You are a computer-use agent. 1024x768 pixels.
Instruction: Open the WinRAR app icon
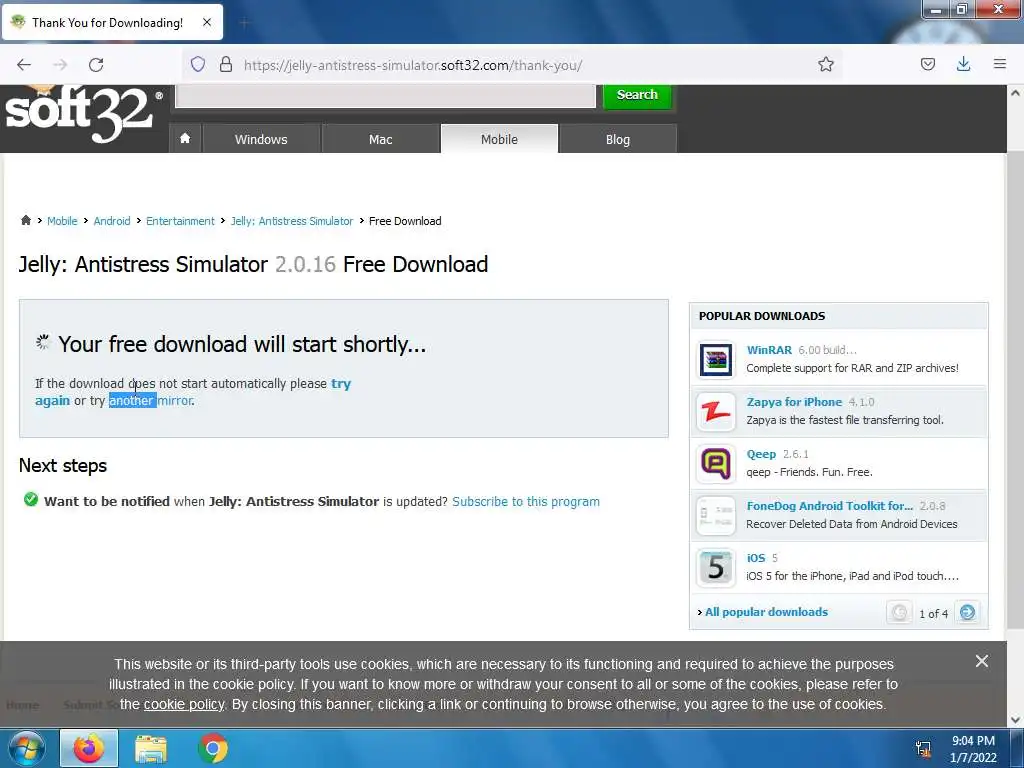(716, 359)
